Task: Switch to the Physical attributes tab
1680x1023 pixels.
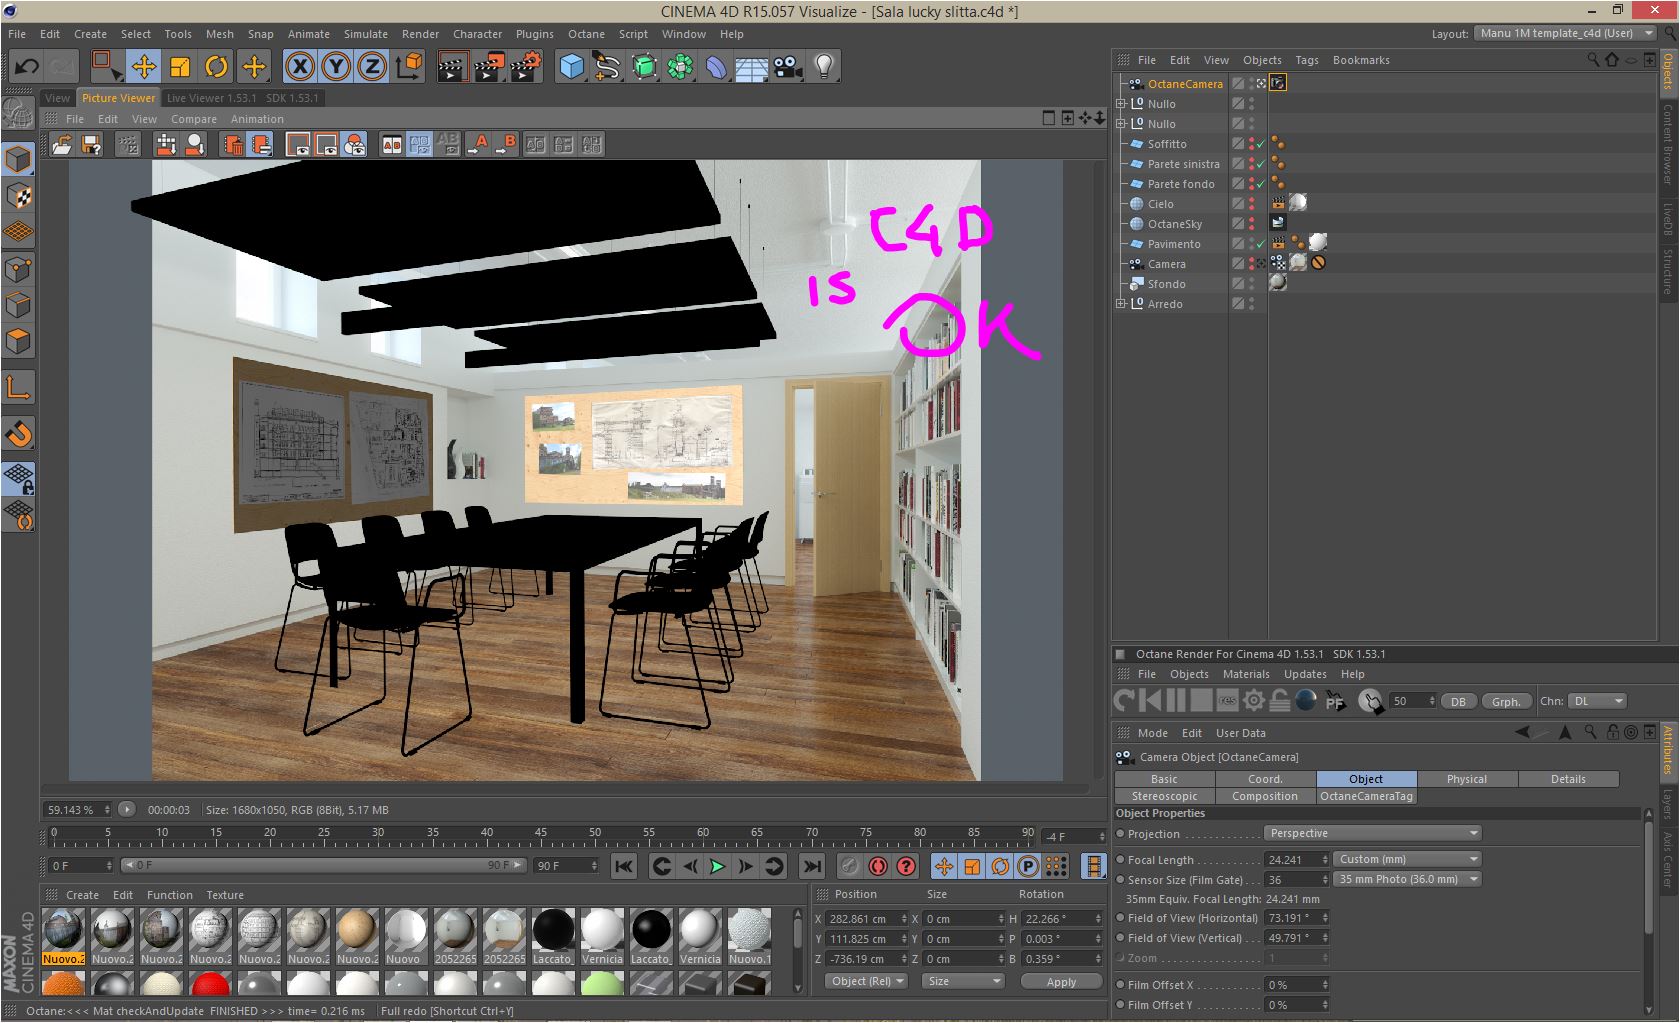Action: point(1467,779)
